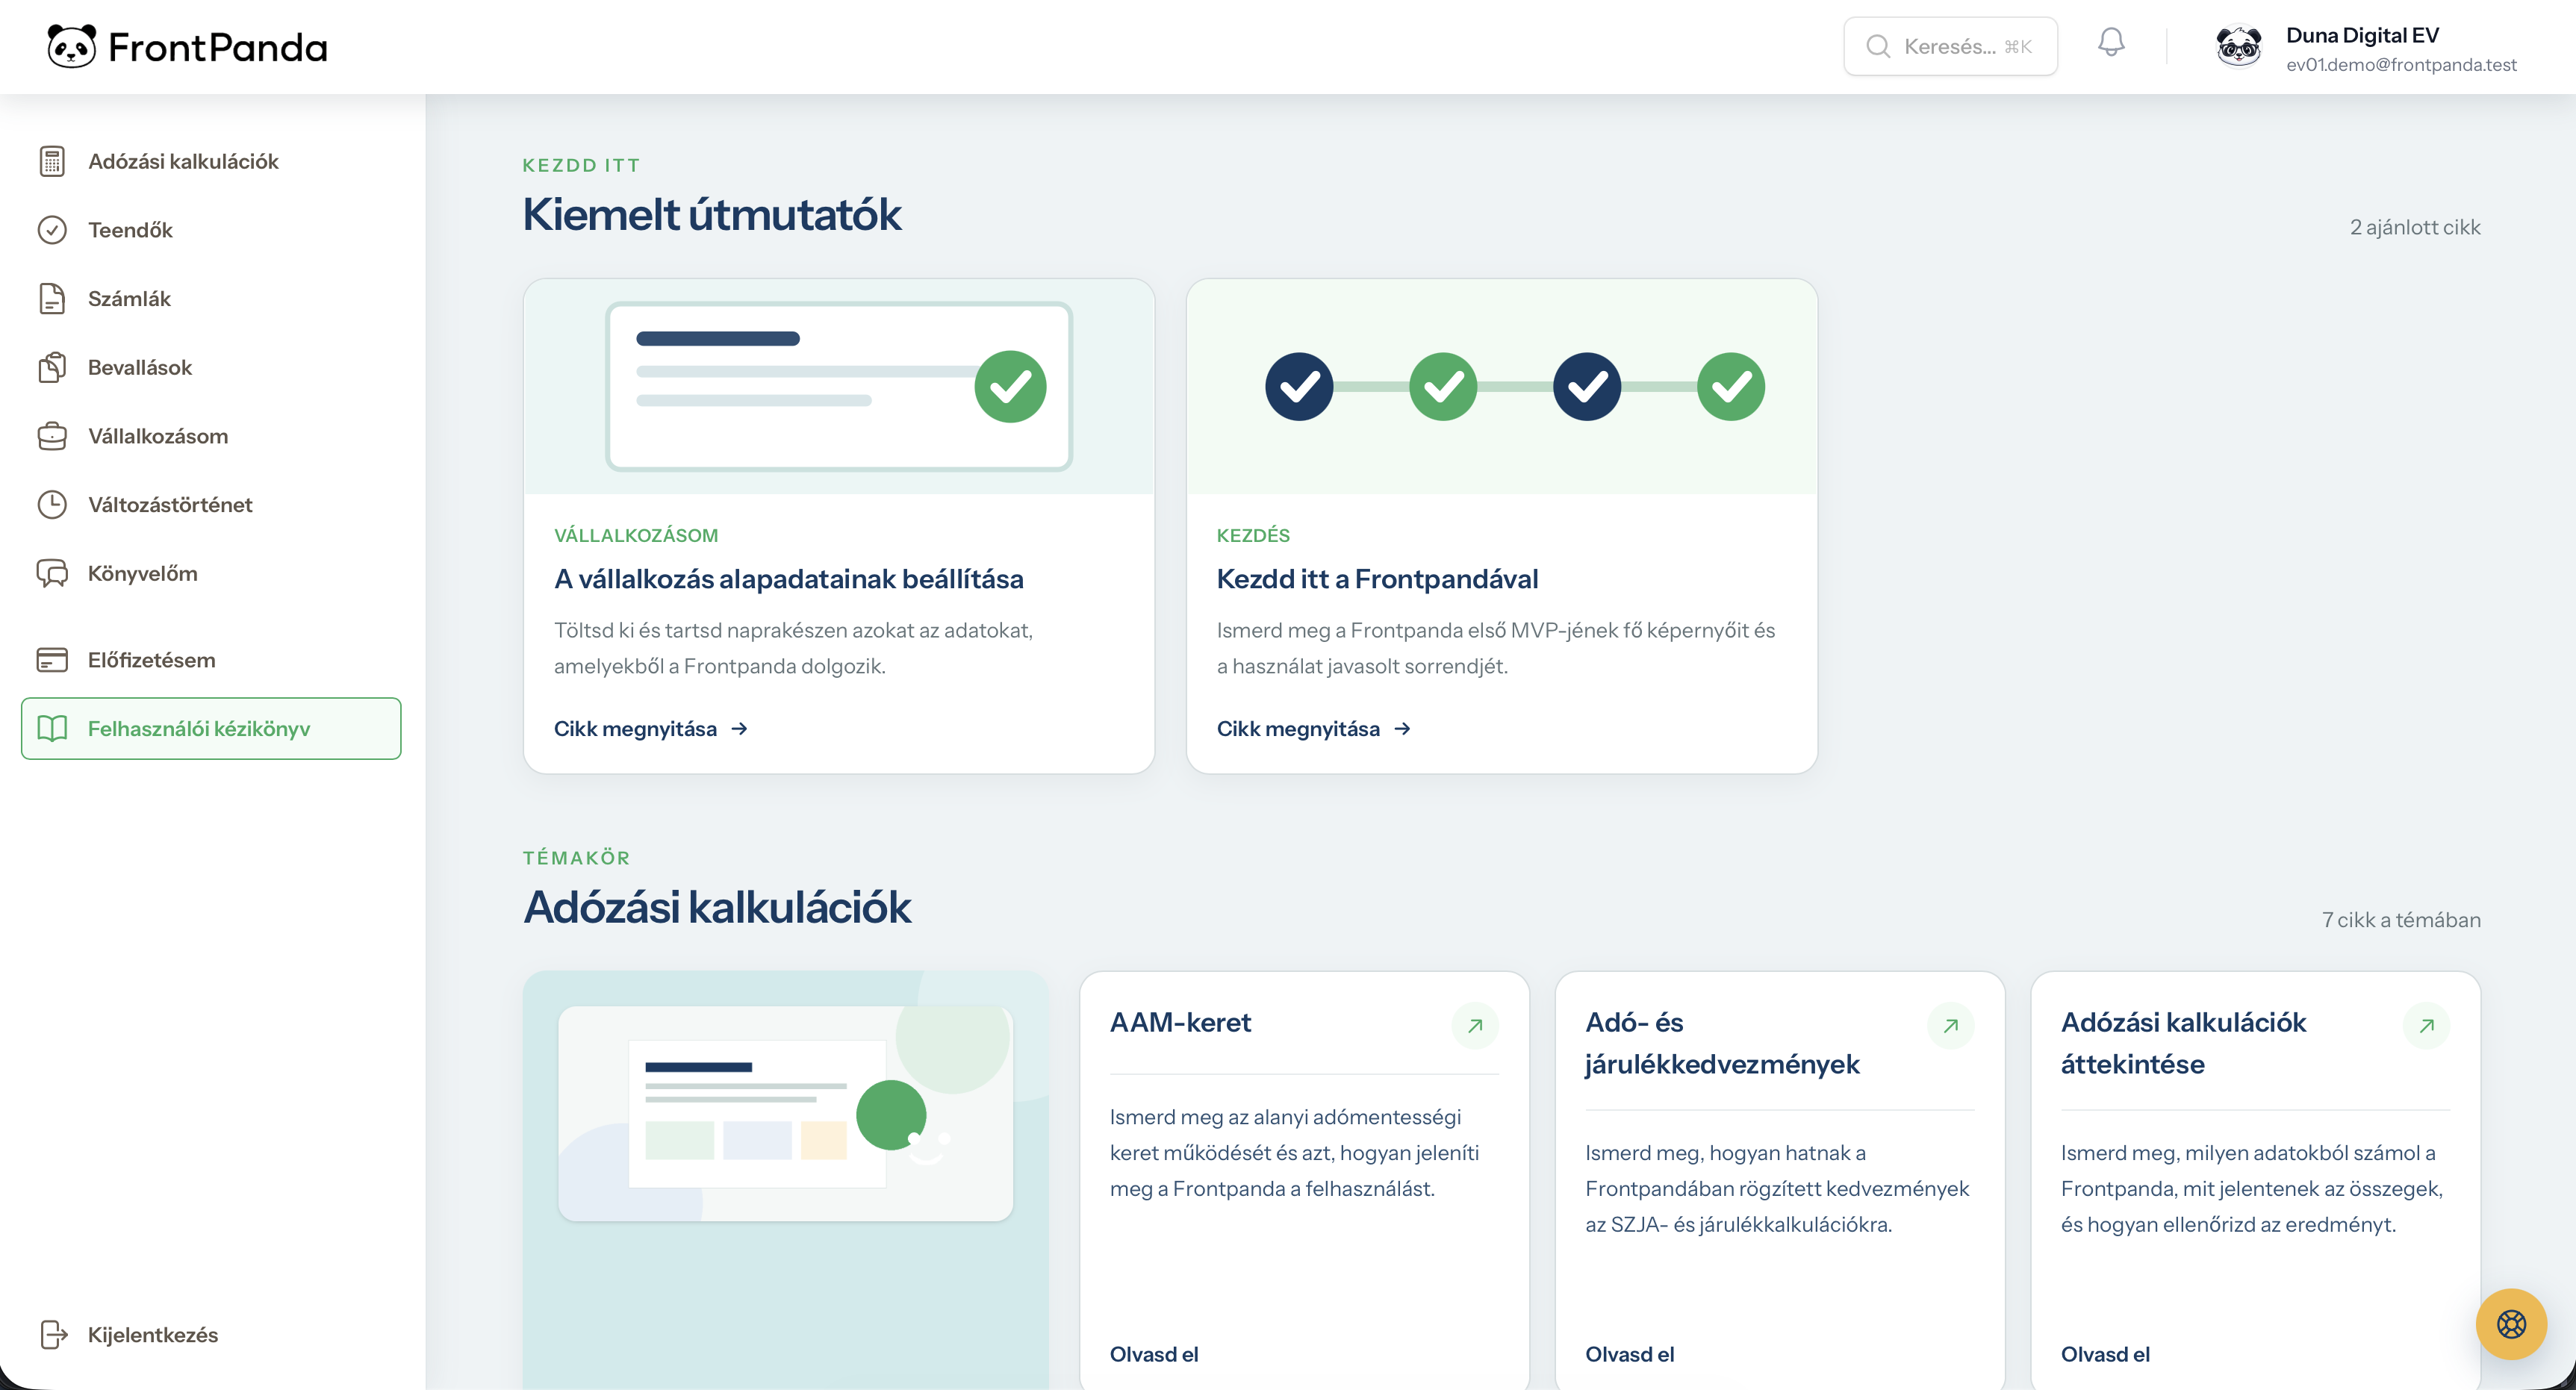This screenshot has height=1390, width=2576.
Task: Click the Kiemelt útmutatók heading
Action: tap(712, 214)
